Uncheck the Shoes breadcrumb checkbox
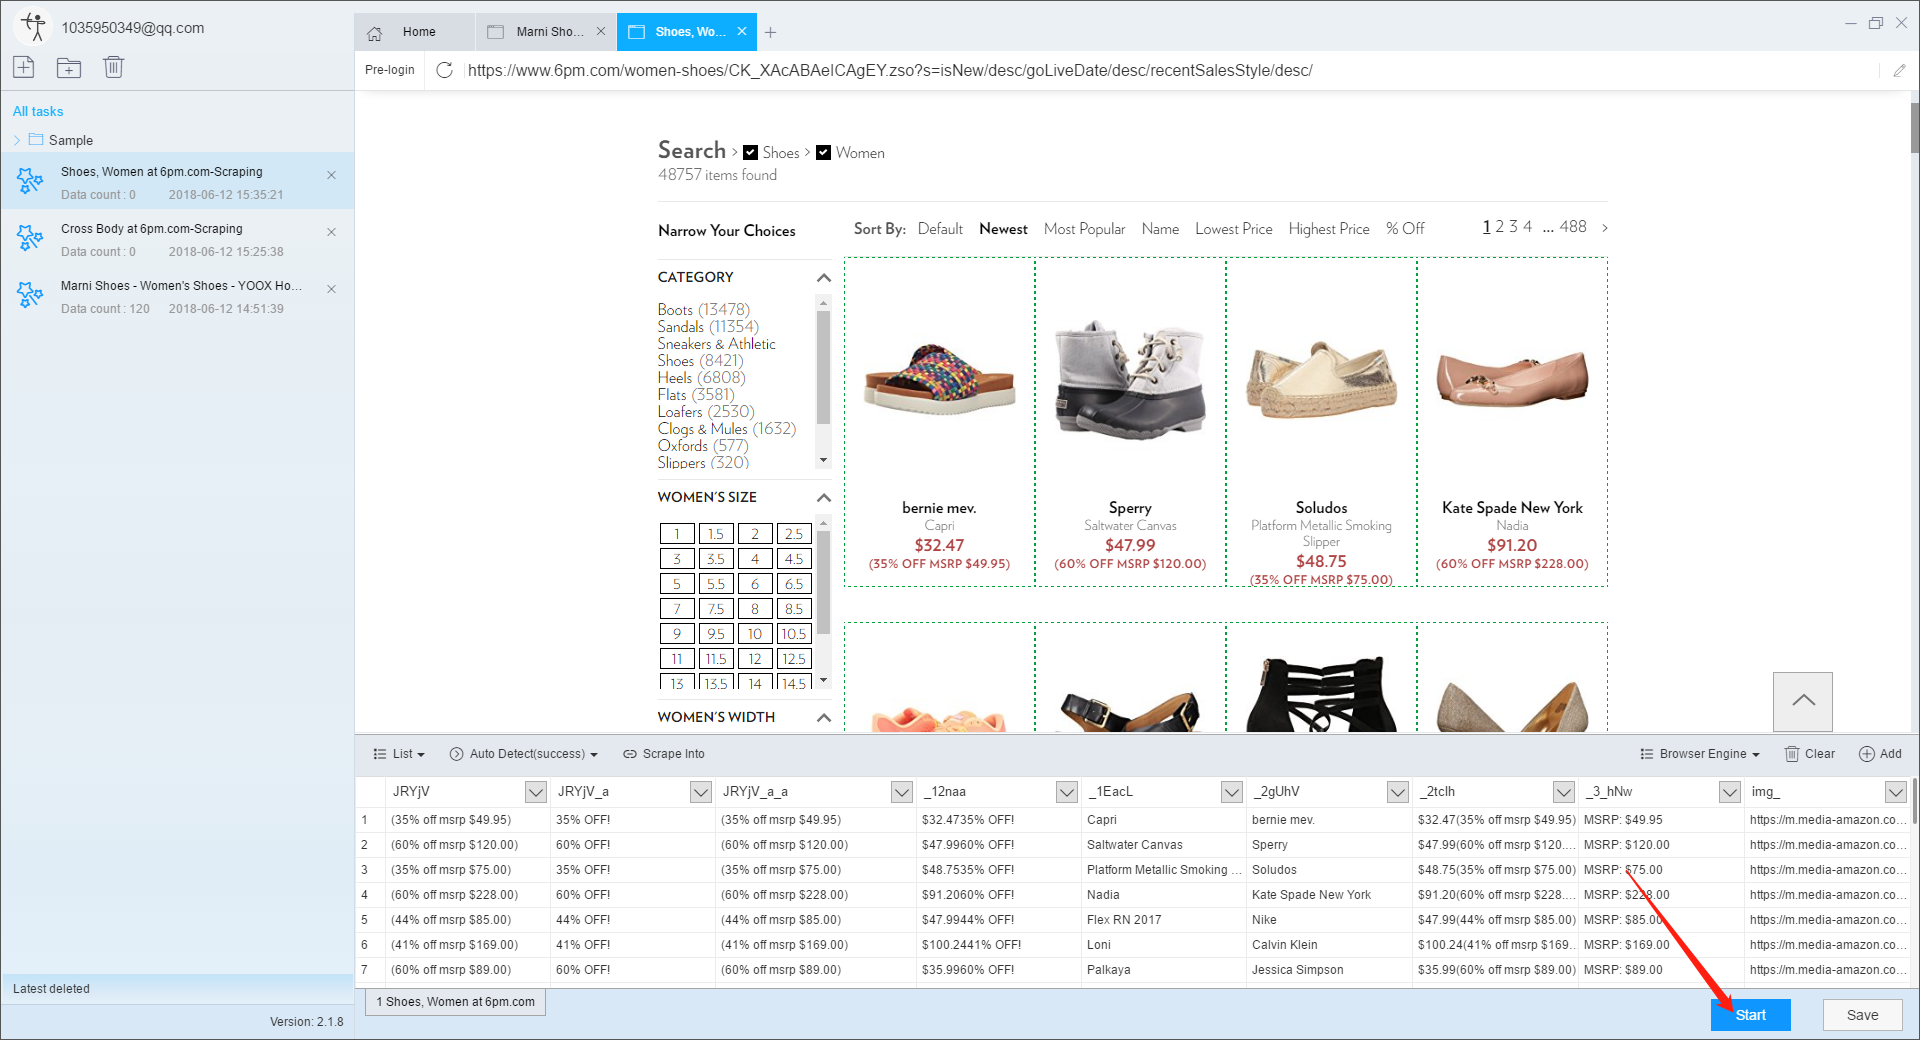The image size is (1920, 1040). click(x=750, y=153)
